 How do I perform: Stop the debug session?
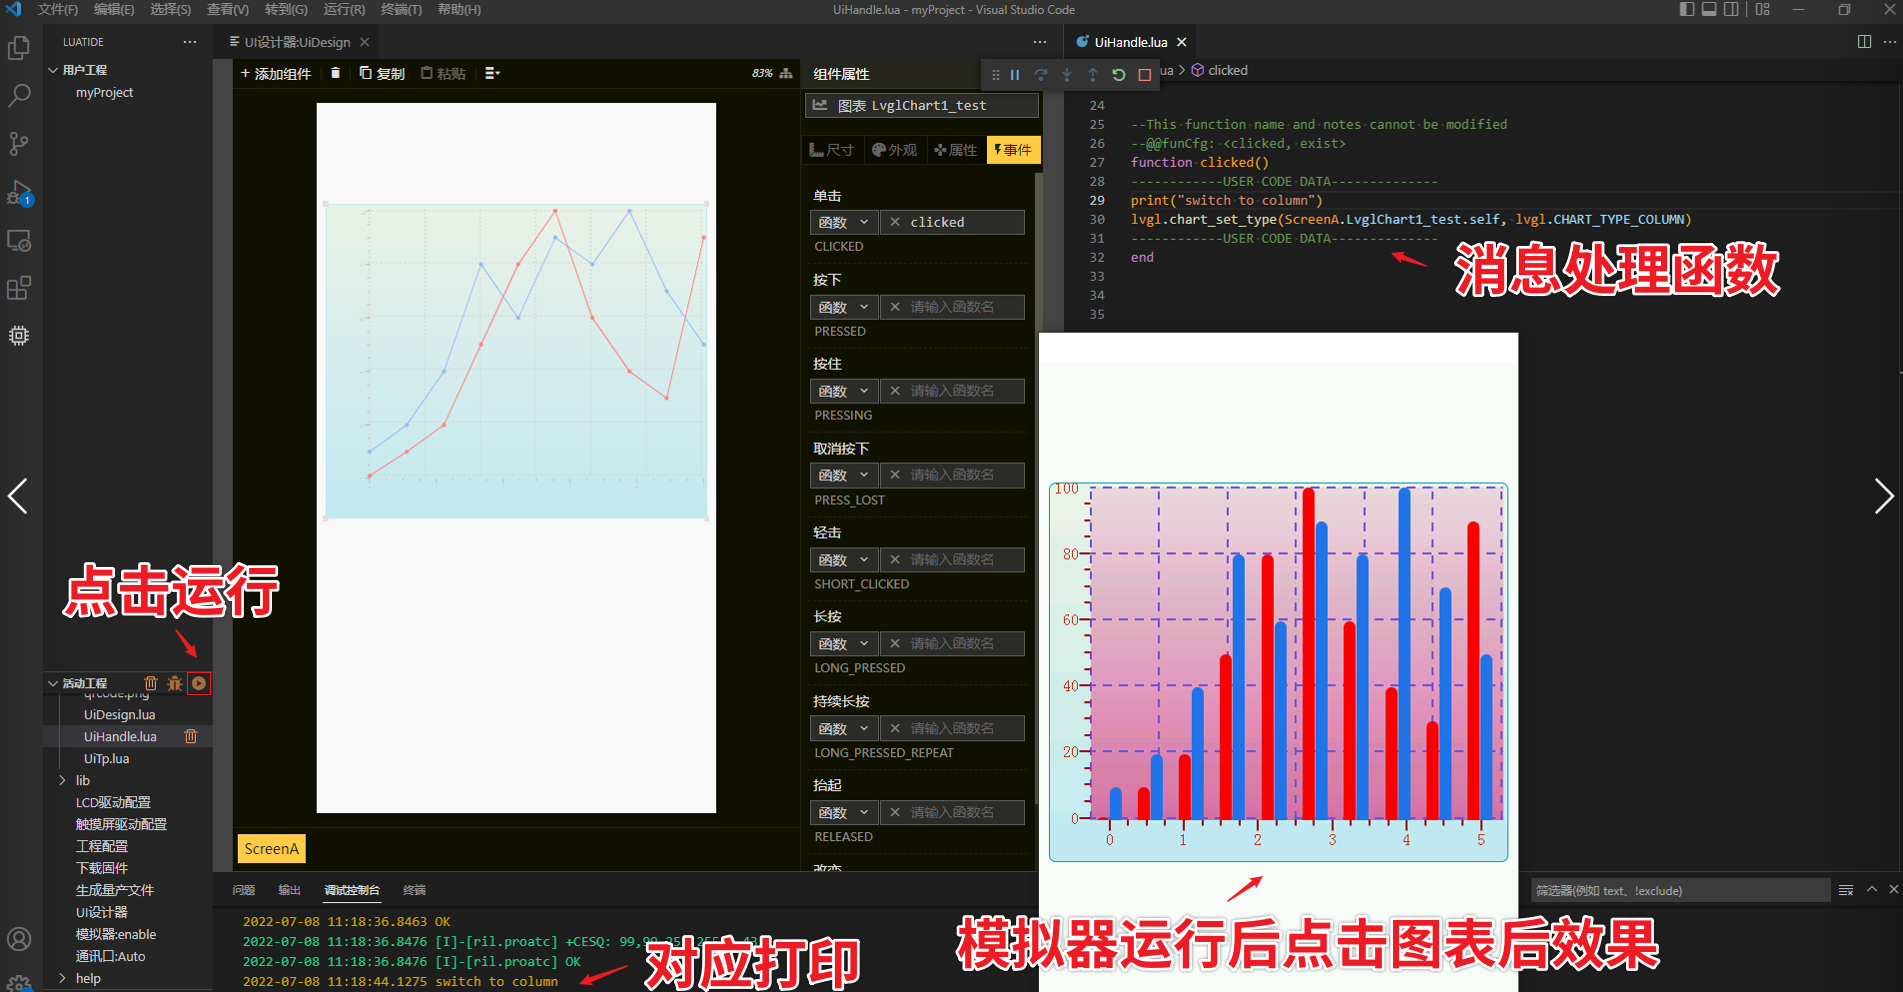[x=1145, y=75]
